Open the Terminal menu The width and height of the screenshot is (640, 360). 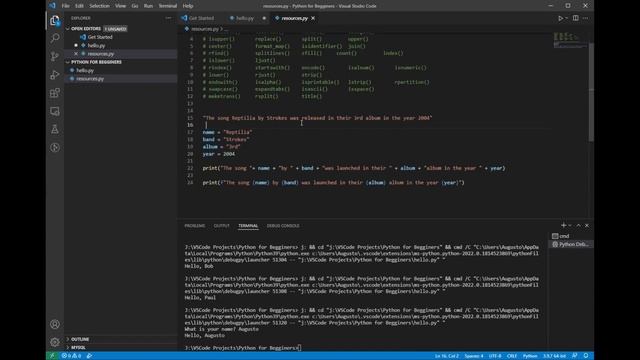167,6
